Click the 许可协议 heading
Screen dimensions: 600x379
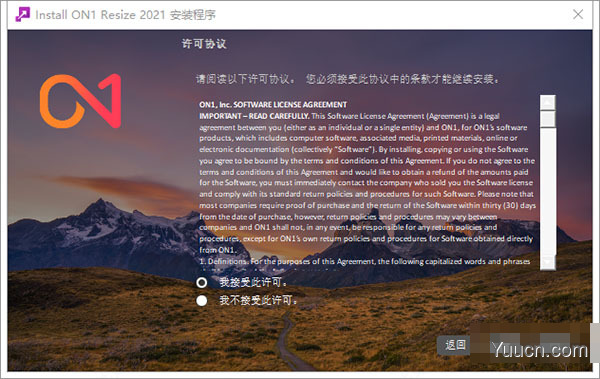[204, 44]
